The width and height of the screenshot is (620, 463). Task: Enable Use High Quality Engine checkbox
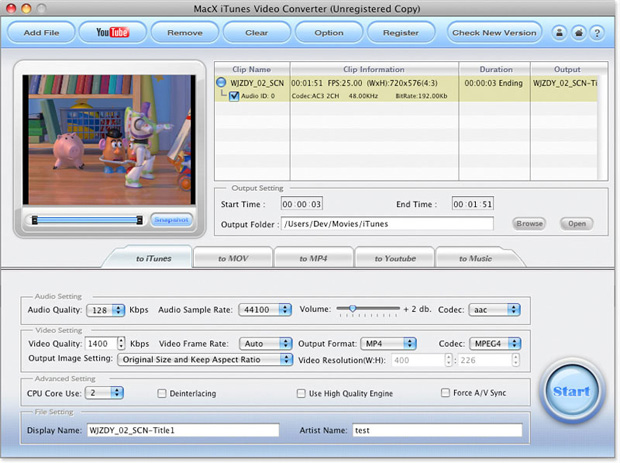[301, 393]
